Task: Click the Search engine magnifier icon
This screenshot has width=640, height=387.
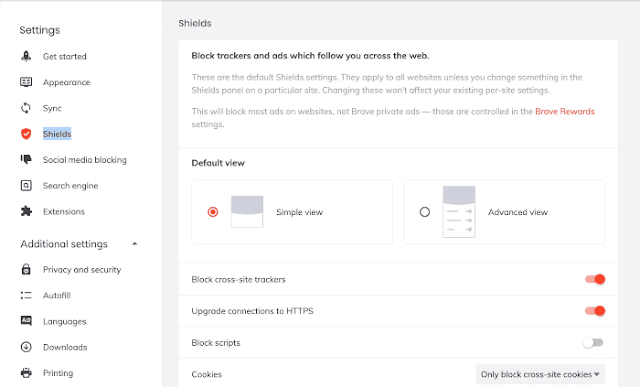Action: tap(26, 186)
